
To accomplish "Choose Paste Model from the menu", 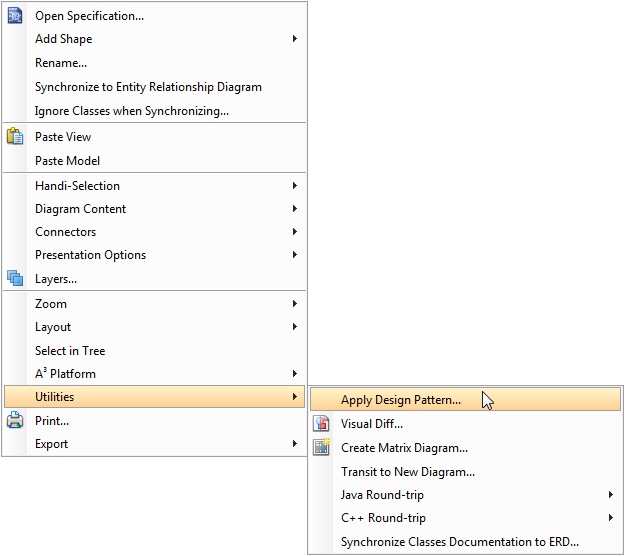I will click(x=154, y=161).
